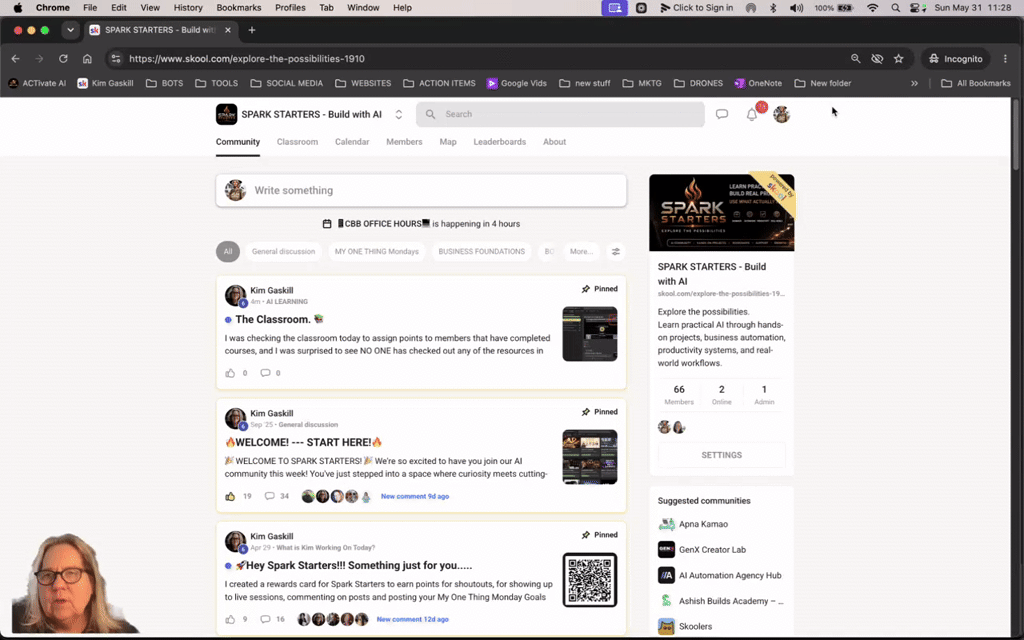Switch to the About tab
The width and height of the screenshot is (1024, 640).
click(x=554, y=142)
